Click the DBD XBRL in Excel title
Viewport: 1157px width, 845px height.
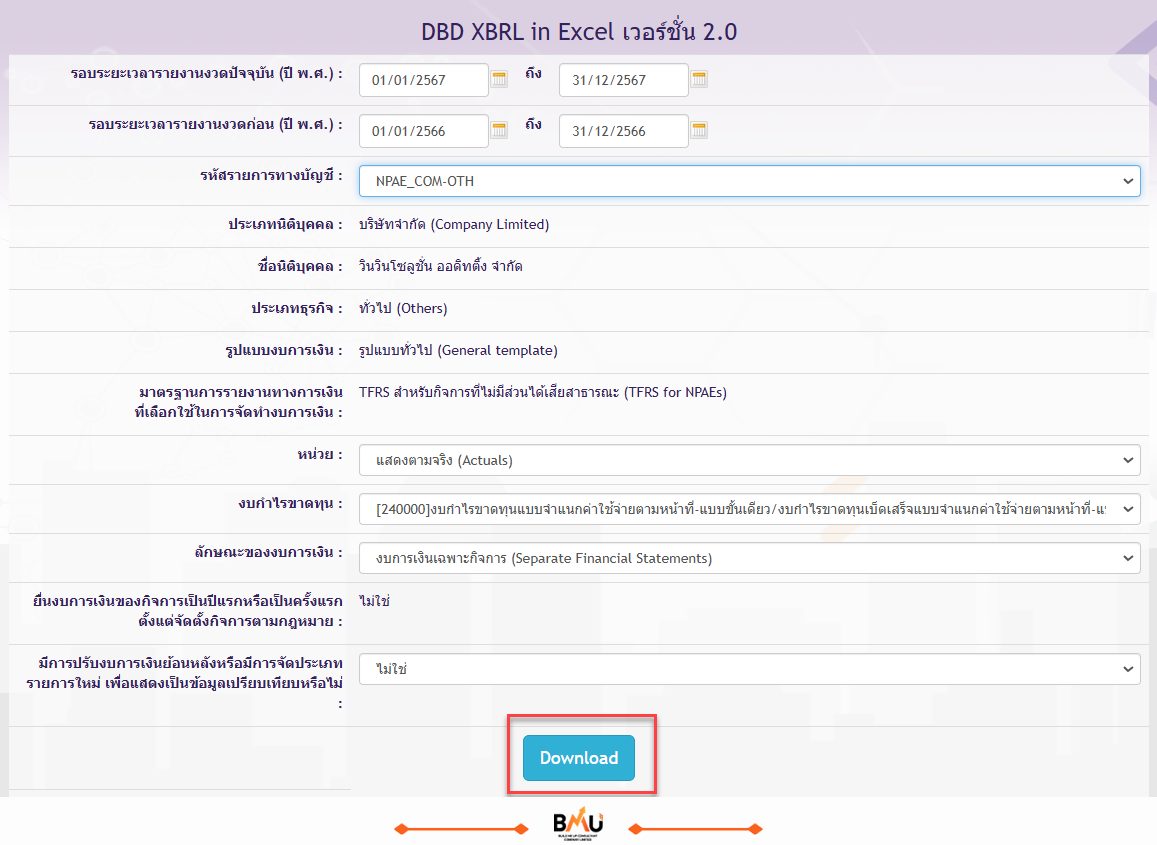[578, 31]
